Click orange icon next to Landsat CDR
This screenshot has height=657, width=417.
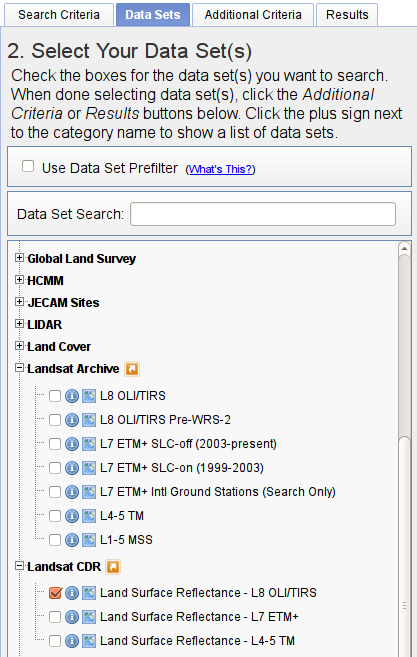113,567
